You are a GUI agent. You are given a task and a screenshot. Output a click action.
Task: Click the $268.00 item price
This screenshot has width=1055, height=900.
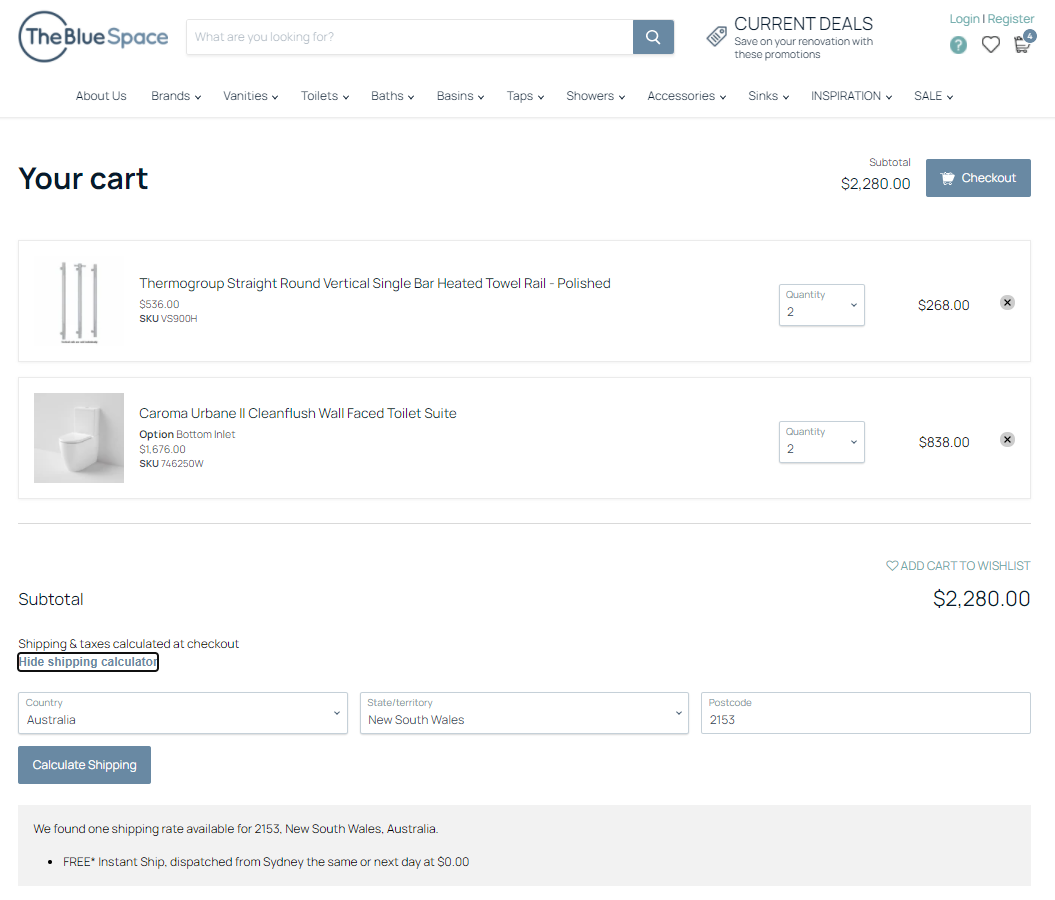point(943,305)
